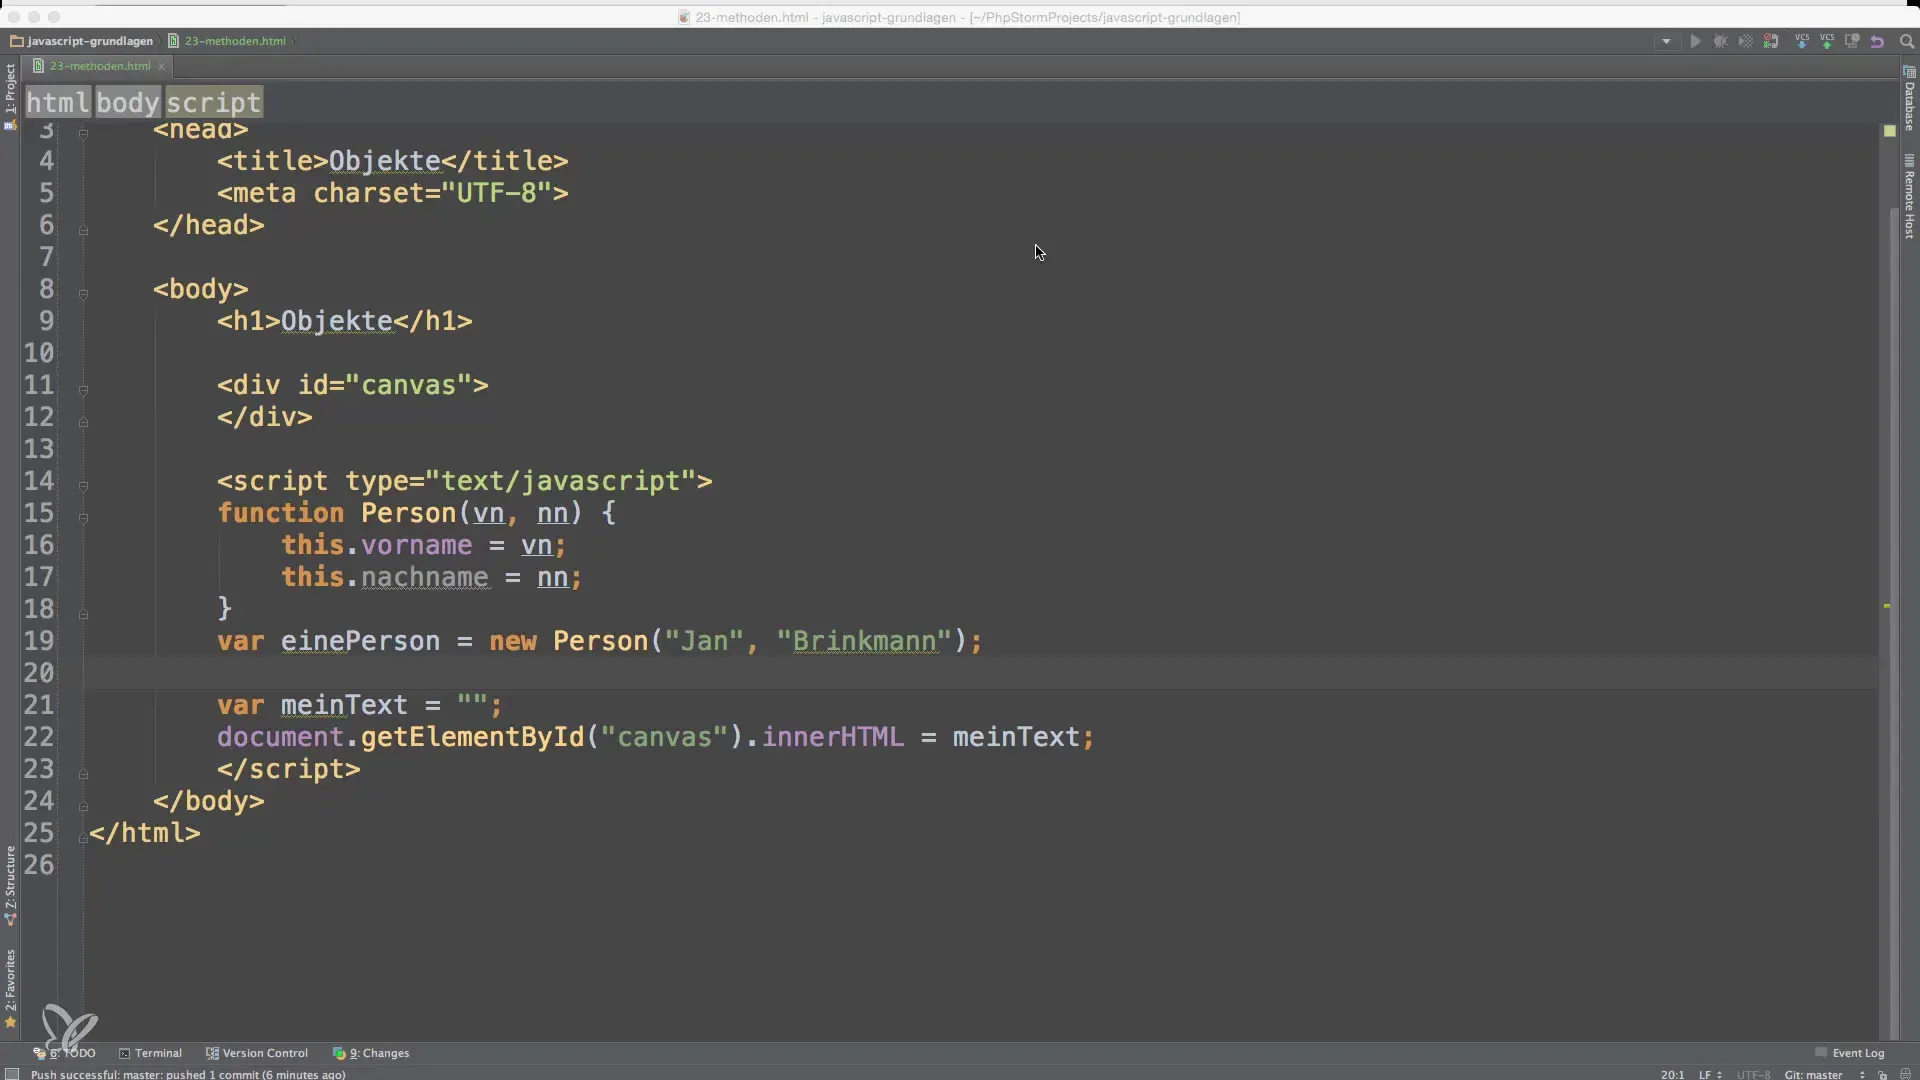This screenshot has width=1920, height=1080.
Task: Collapse the head tag fold on line 3
Action: [83, 133]
